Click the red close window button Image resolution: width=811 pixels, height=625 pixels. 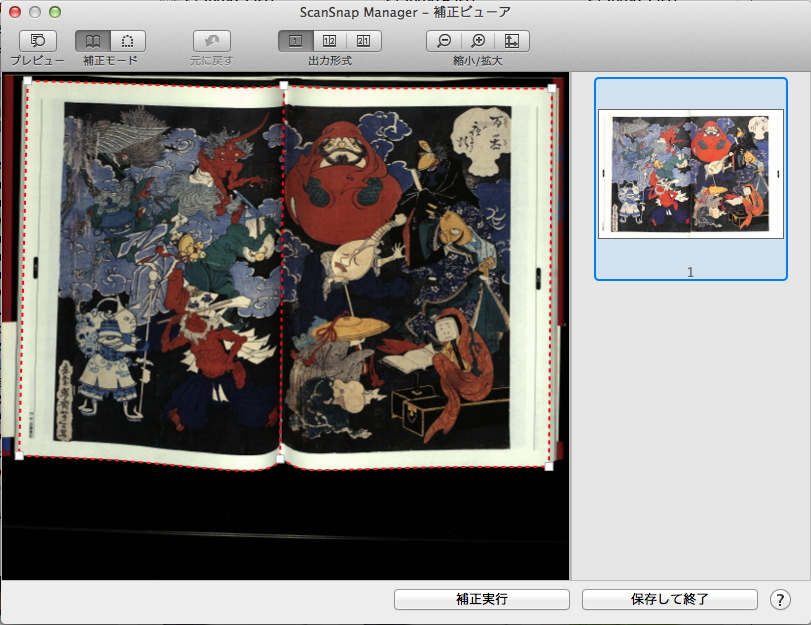pos(15,12)
